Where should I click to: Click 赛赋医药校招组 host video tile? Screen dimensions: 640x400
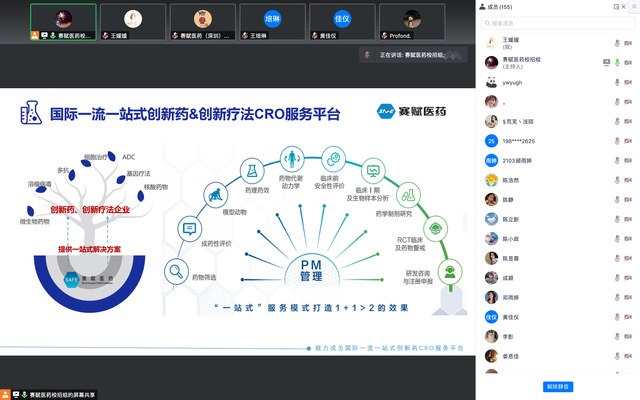pos(63,22)
